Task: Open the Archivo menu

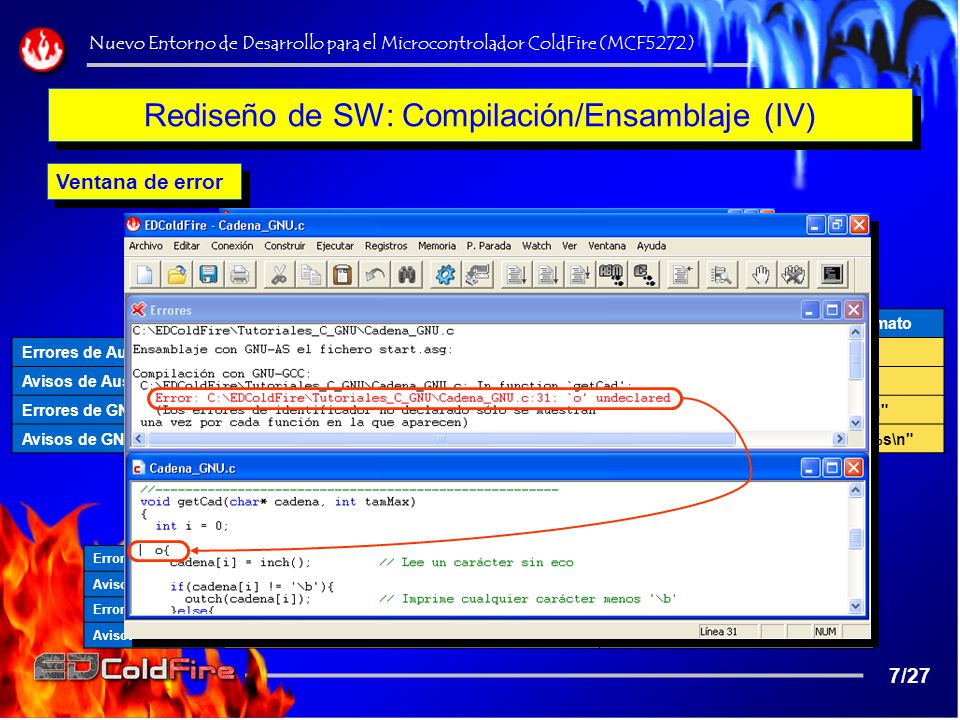Action: [146, 246]
